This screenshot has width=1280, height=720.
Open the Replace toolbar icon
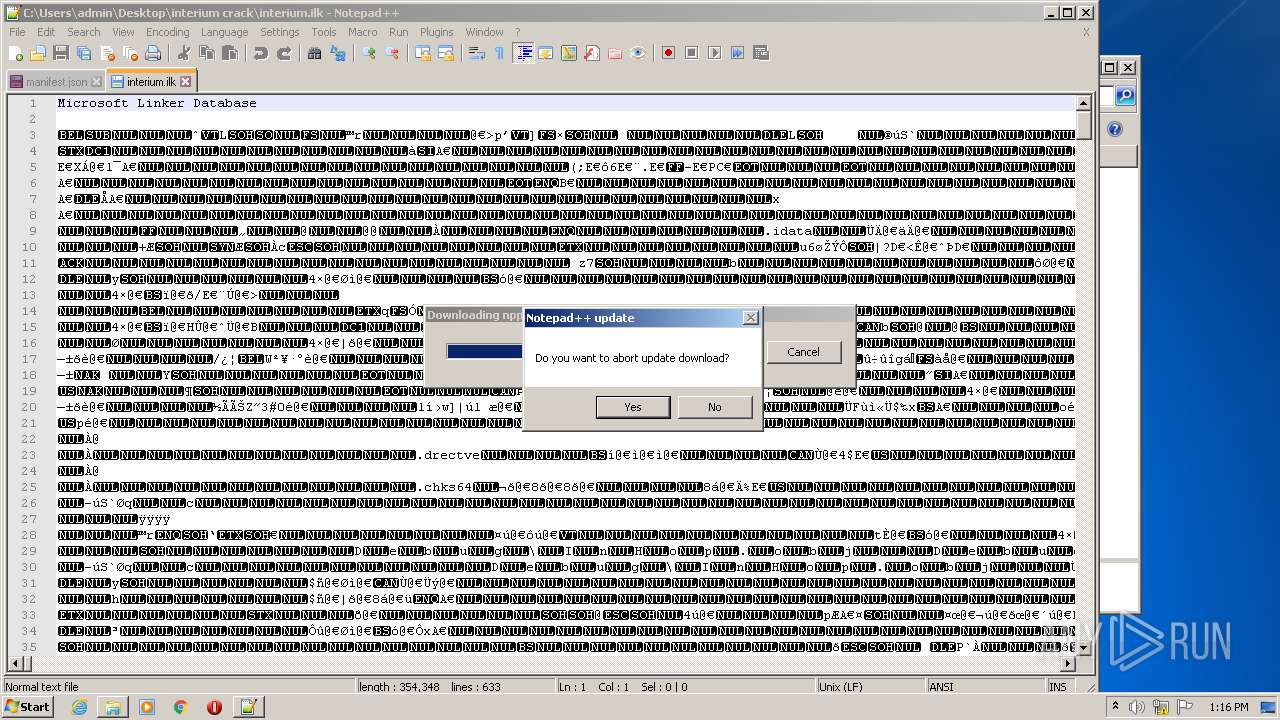(338, 53)
